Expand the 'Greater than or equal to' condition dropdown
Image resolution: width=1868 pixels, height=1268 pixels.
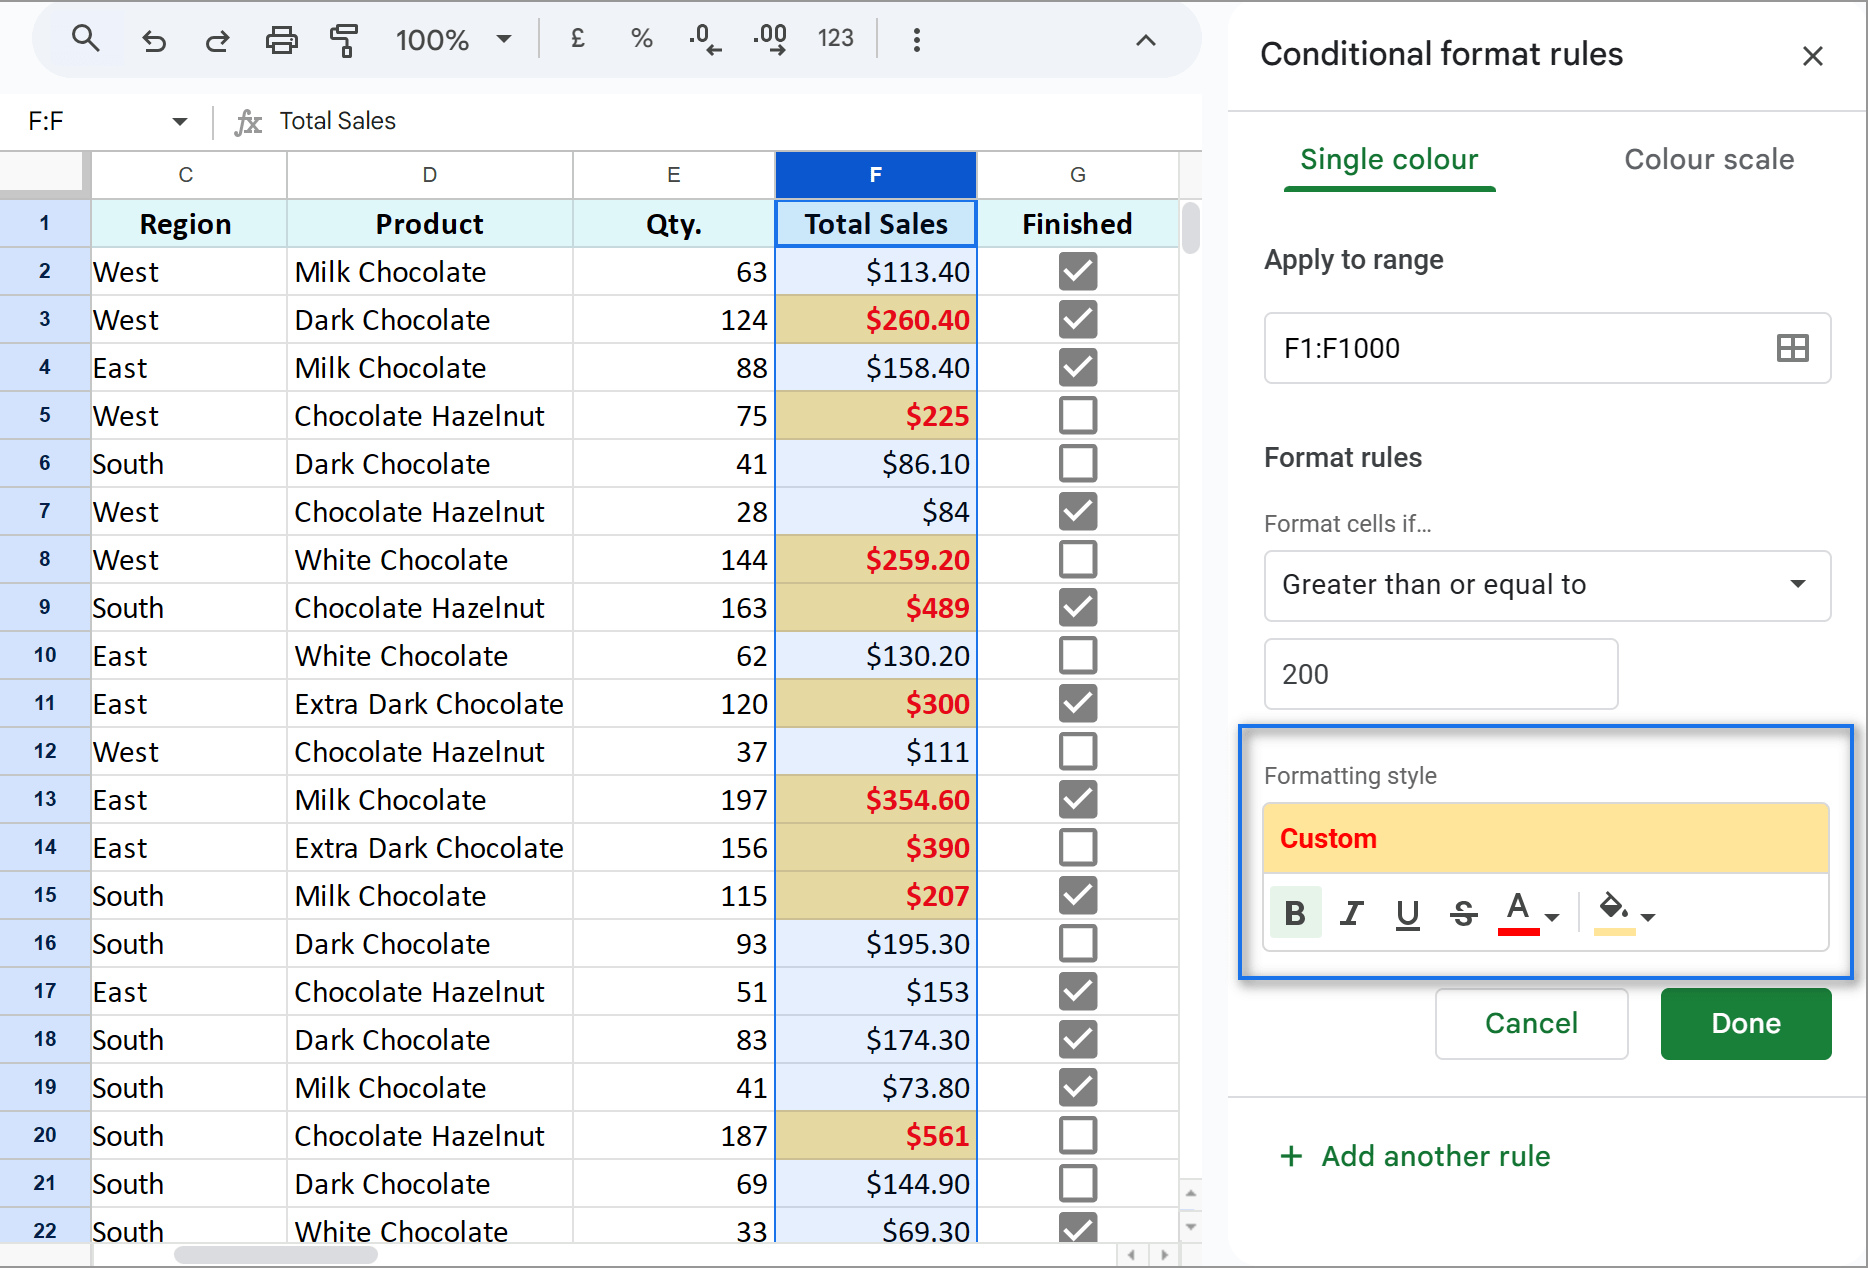tap(1546, 585)
